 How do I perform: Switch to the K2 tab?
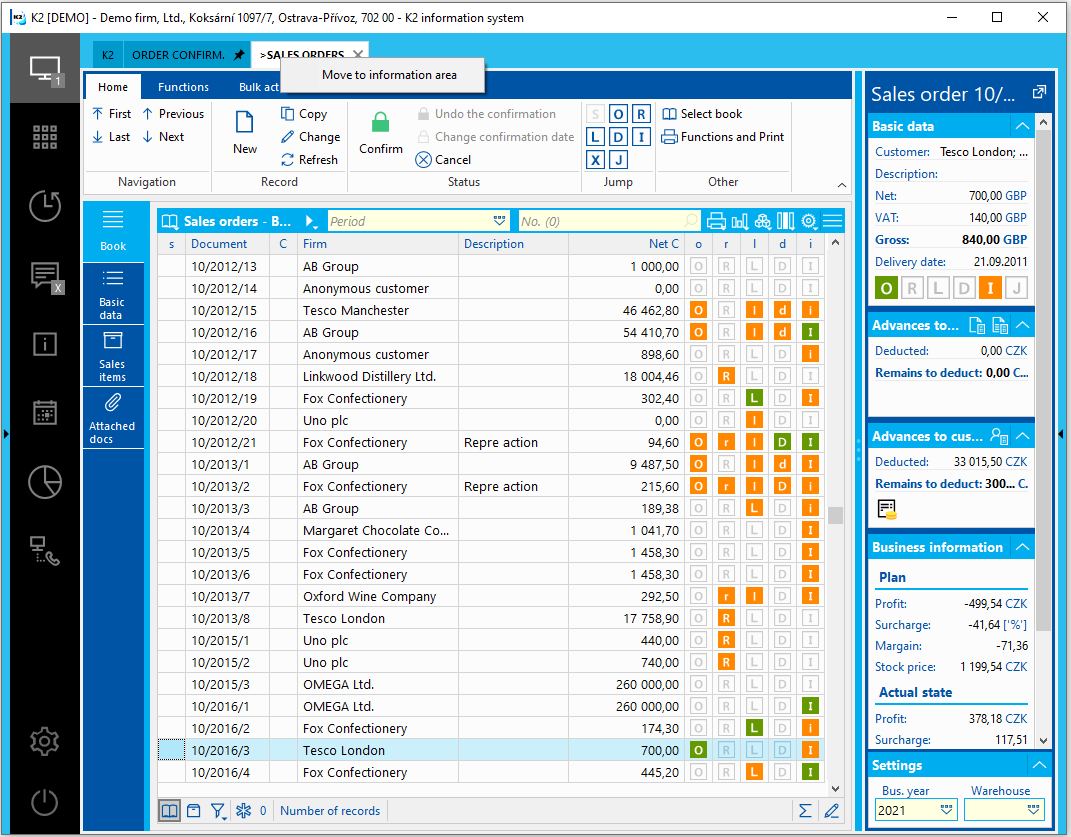pos(108,55)
